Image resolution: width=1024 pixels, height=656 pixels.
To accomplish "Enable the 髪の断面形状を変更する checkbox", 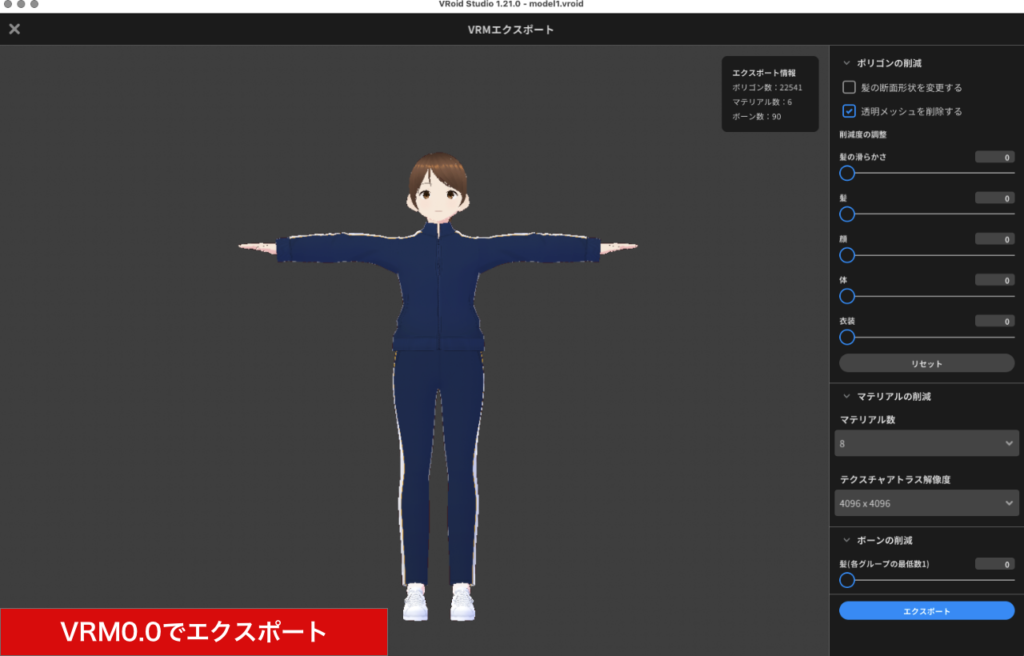I will pyautogui.click(x=849, y=88).
